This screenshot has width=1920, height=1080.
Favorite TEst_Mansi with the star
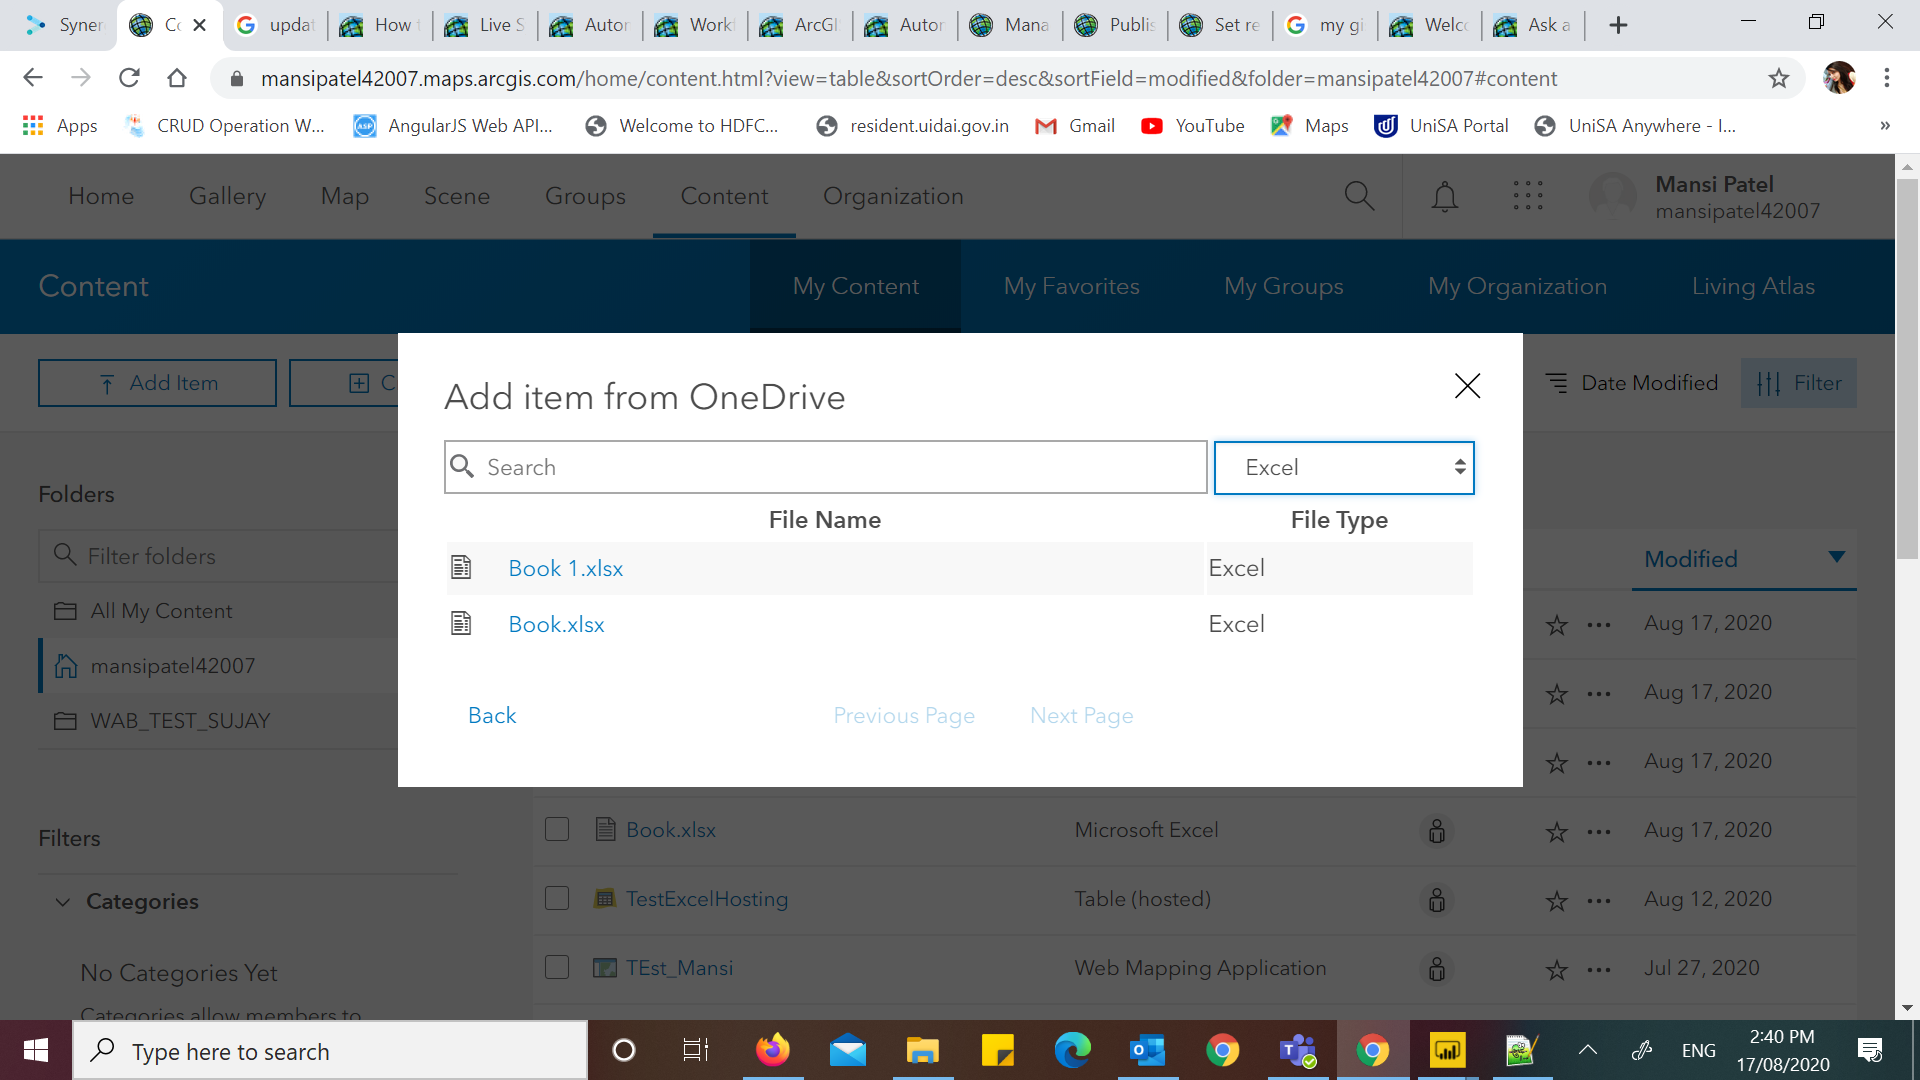tap(1556, 970)
